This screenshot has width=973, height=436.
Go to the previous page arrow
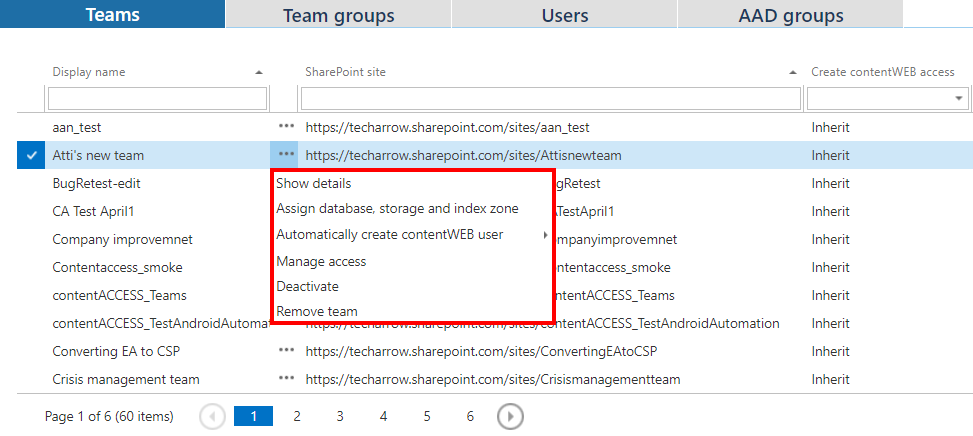coord(212,416)
